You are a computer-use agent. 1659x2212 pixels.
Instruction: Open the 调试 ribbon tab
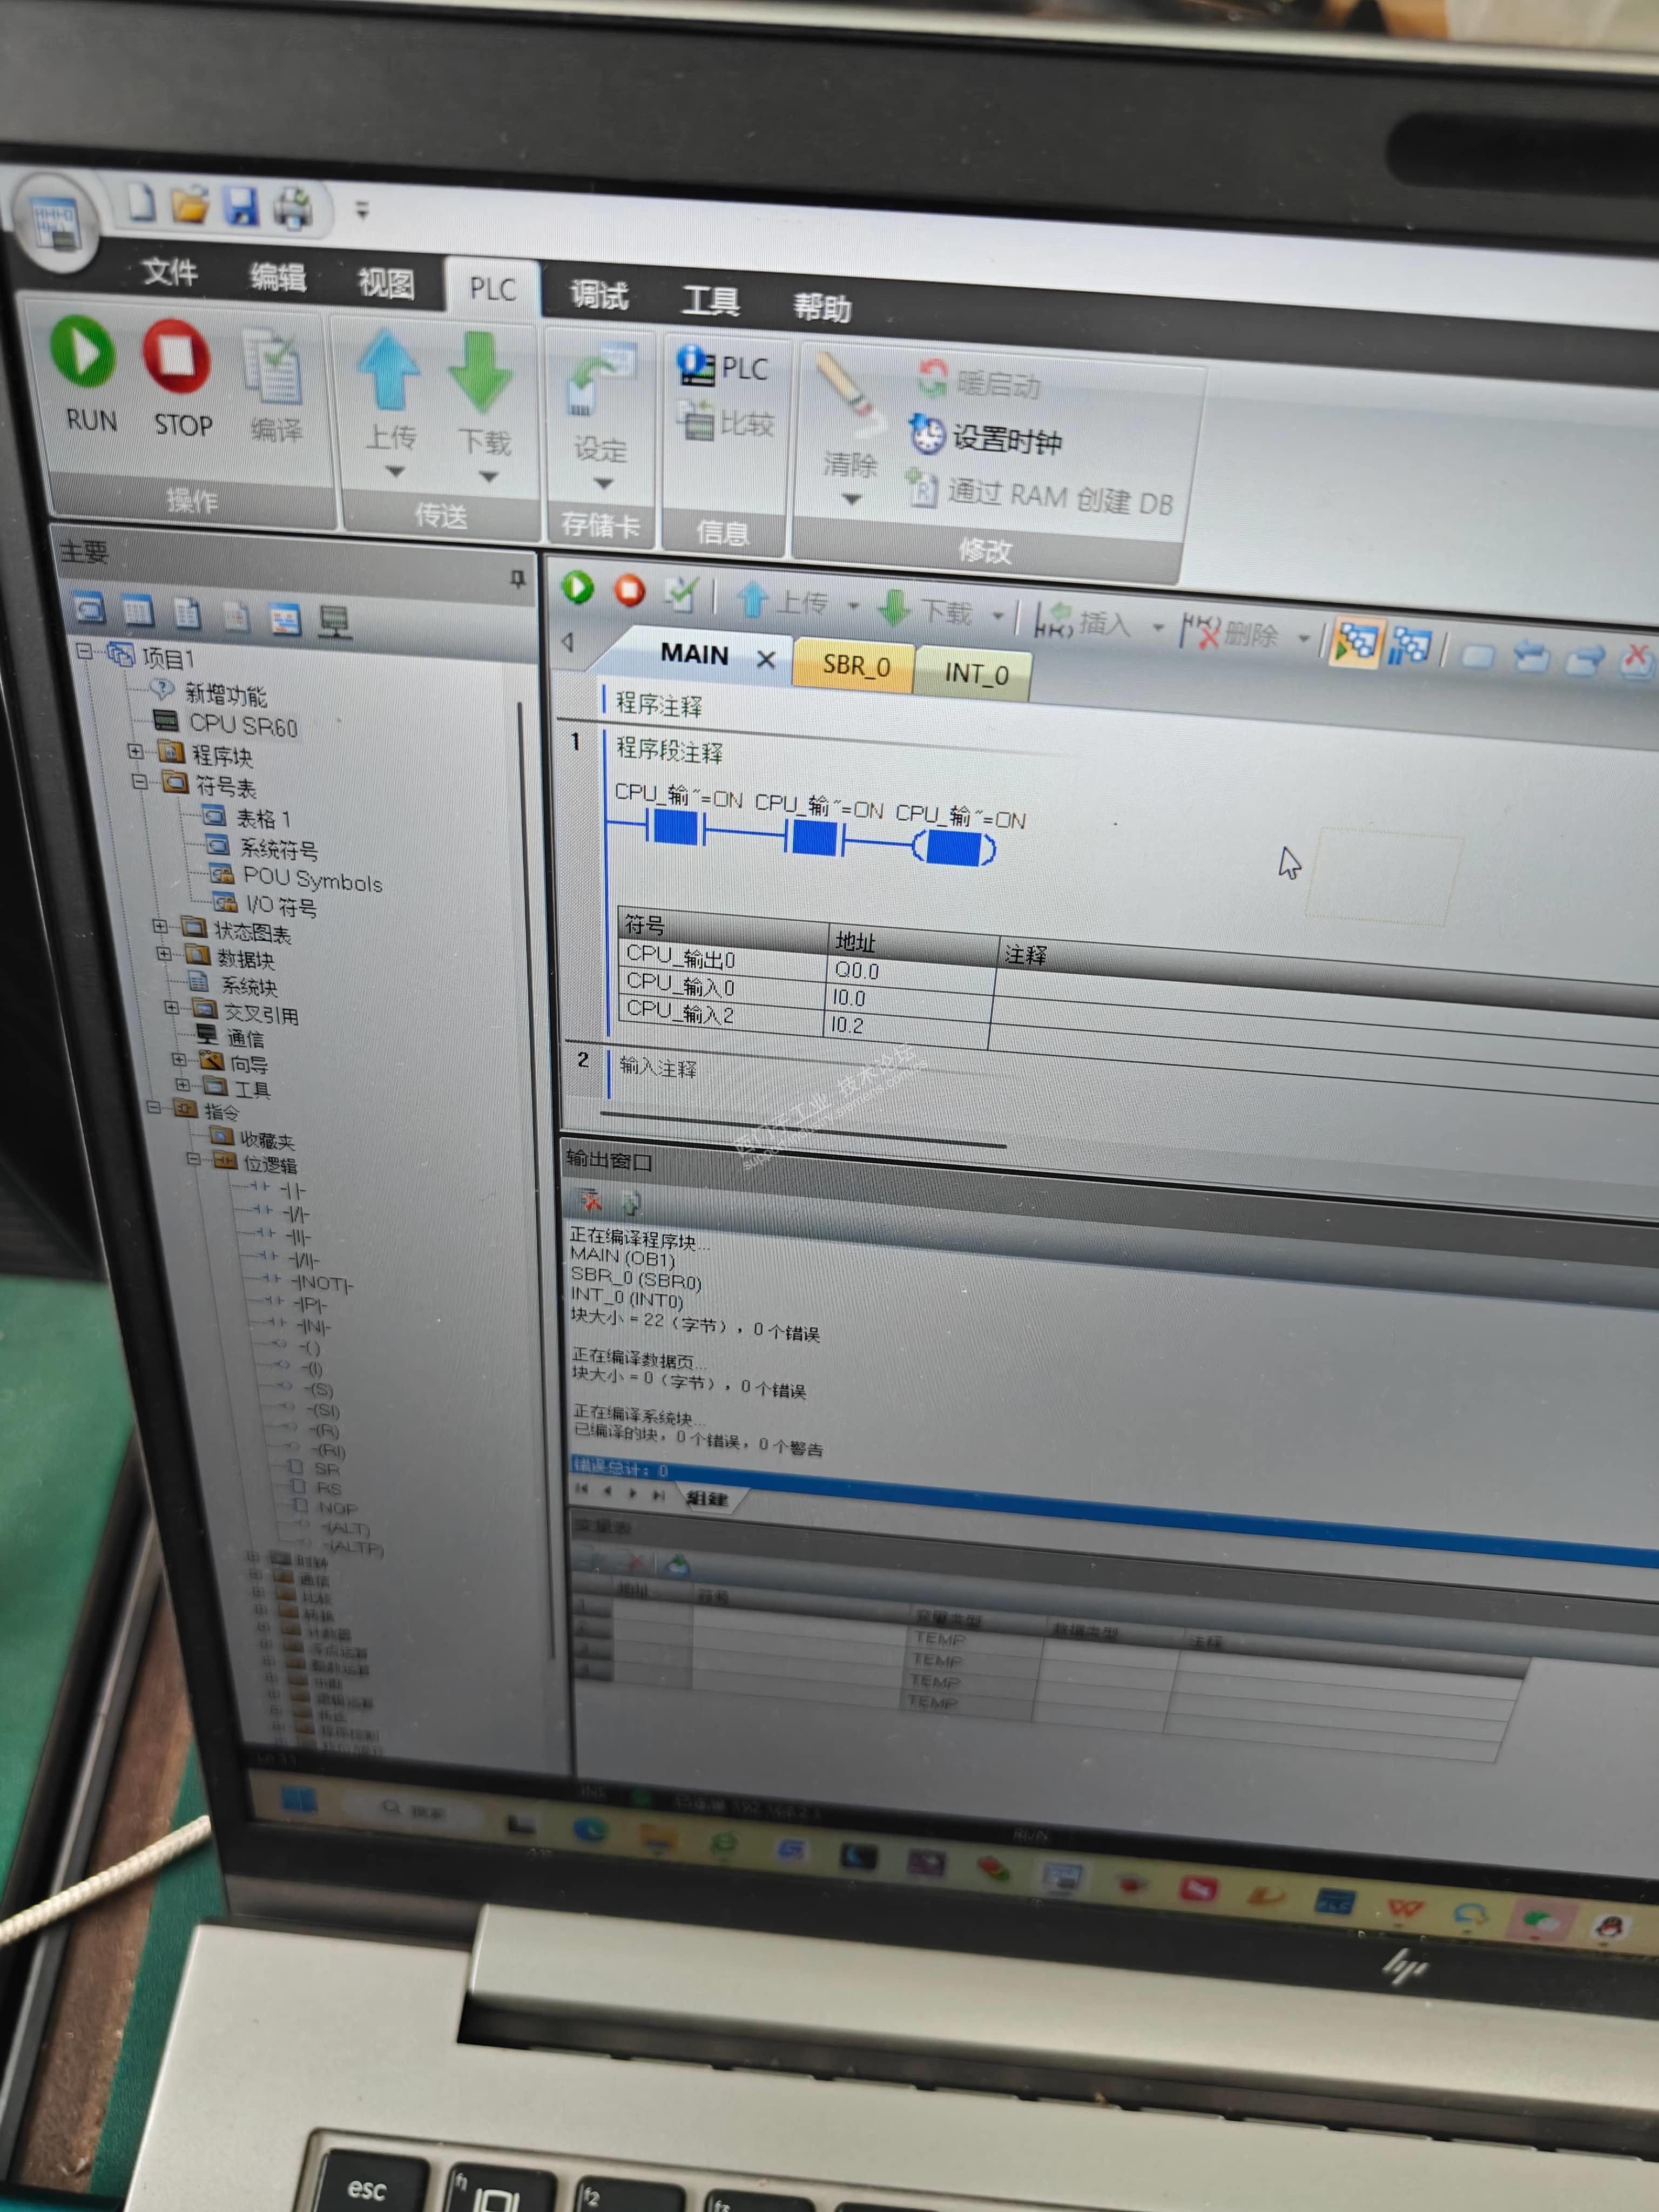click(x=599, y=296)
